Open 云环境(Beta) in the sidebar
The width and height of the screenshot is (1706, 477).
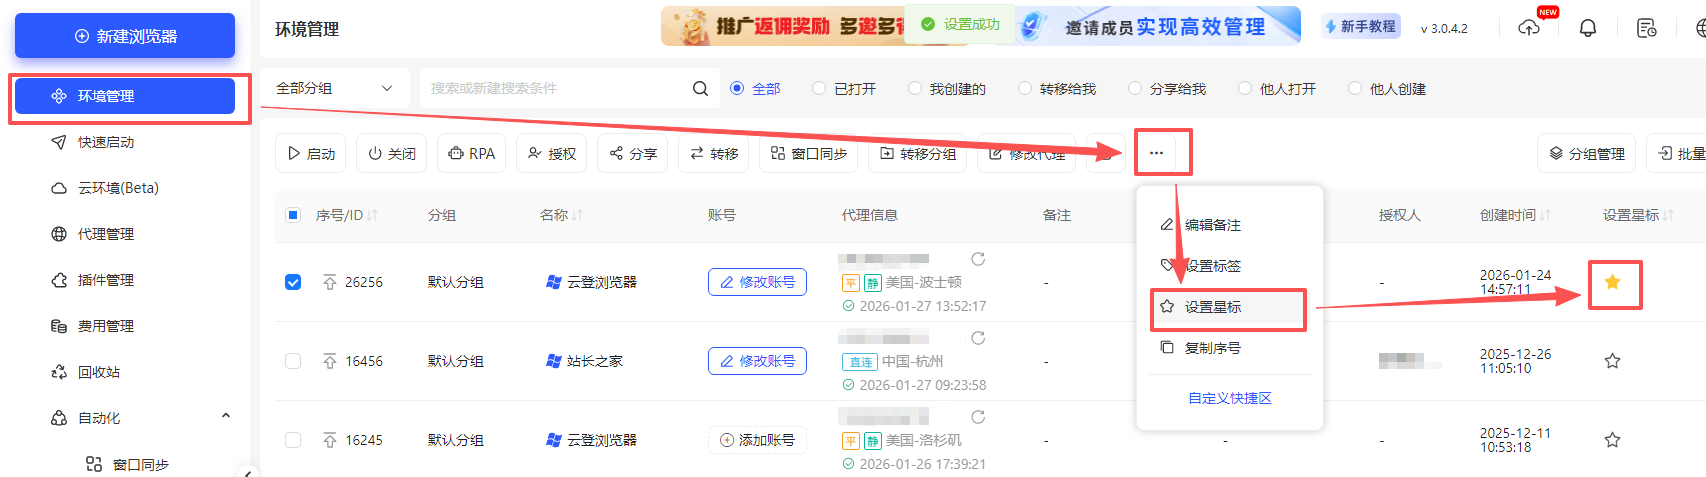105,188
